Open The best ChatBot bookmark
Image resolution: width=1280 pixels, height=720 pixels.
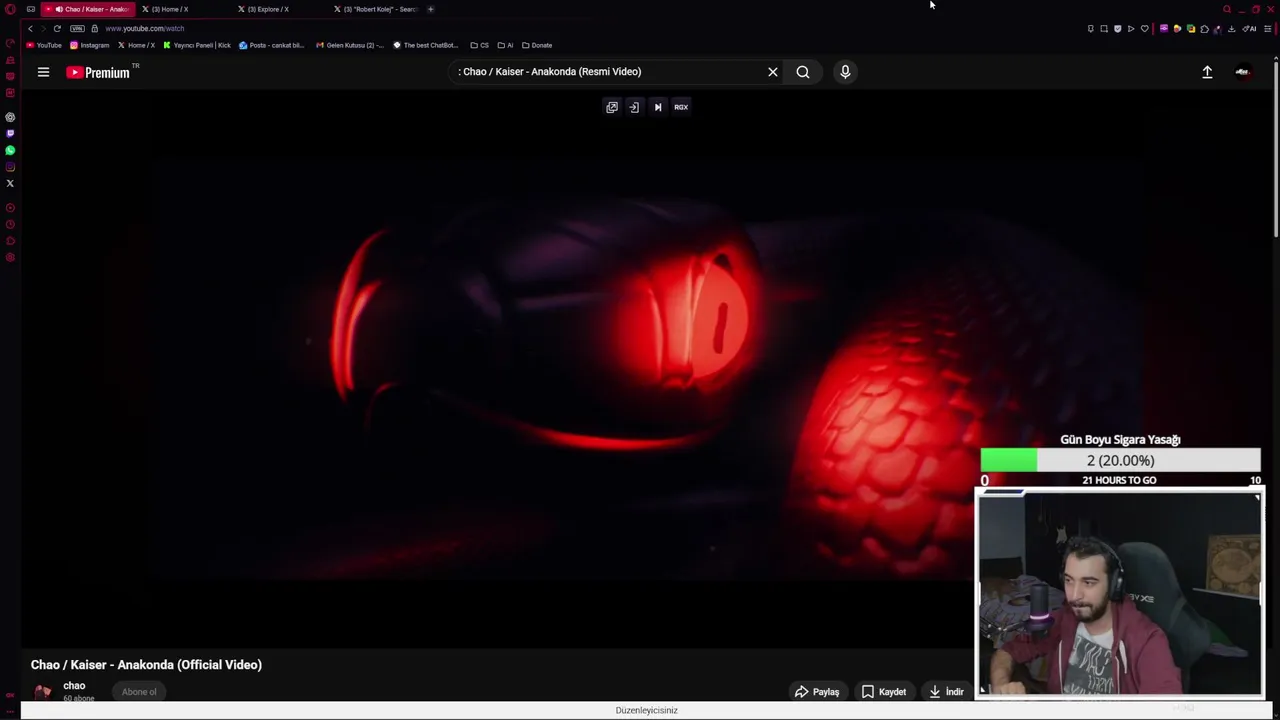(426, 45)
